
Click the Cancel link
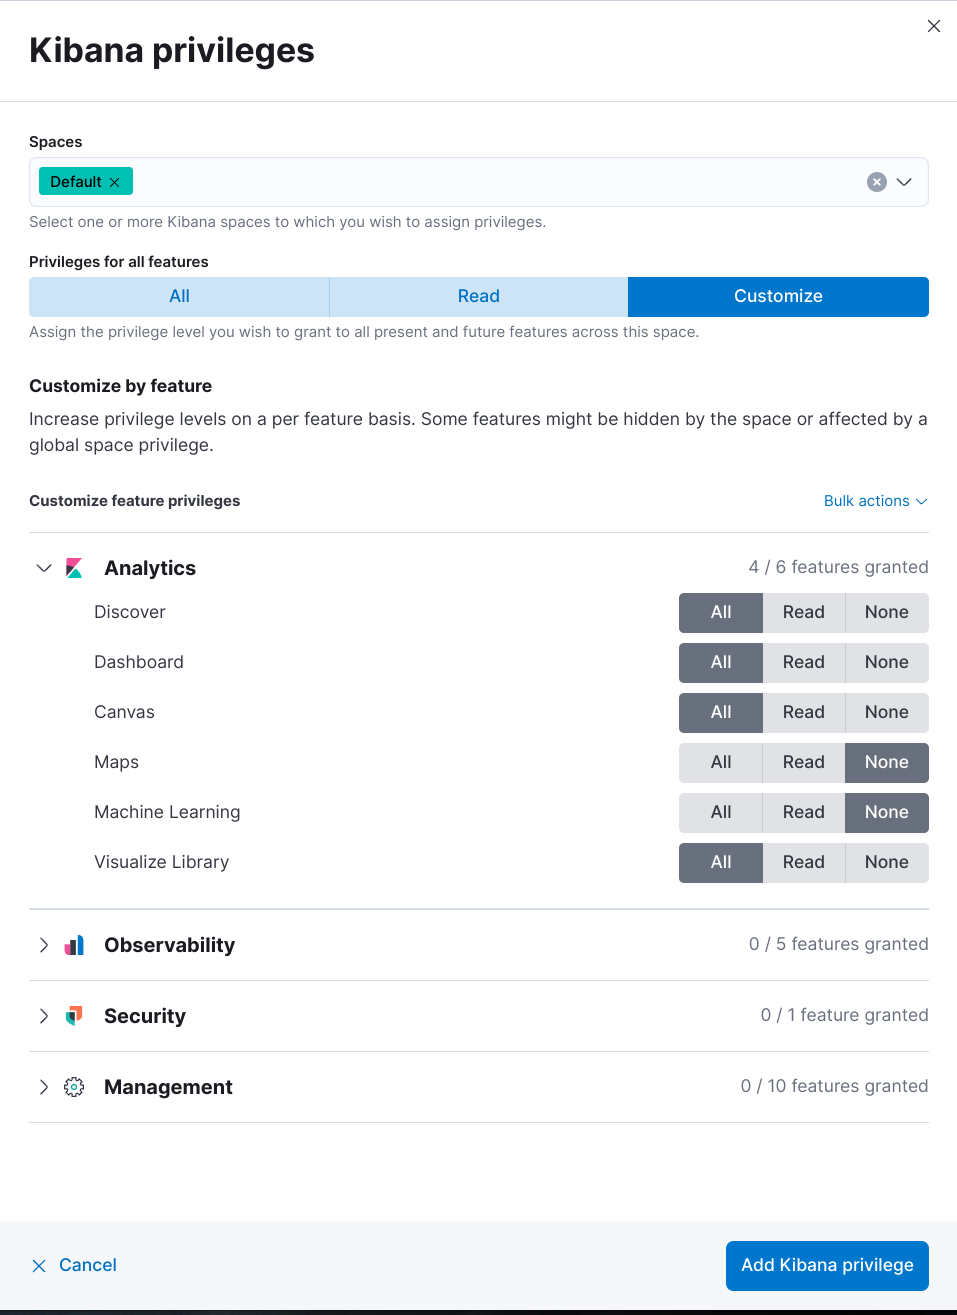(88, 1265)
